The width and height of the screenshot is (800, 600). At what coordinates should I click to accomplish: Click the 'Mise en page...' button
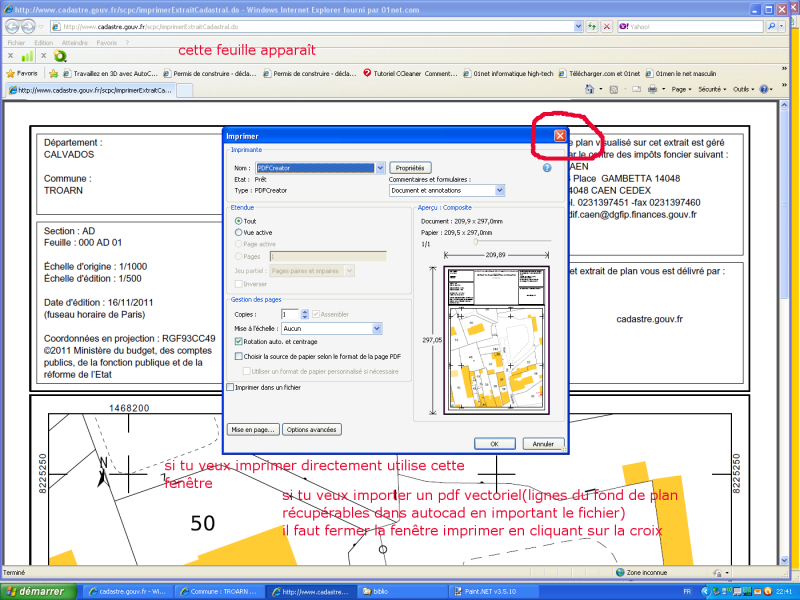pyautogui.click(x=253, y=430)
